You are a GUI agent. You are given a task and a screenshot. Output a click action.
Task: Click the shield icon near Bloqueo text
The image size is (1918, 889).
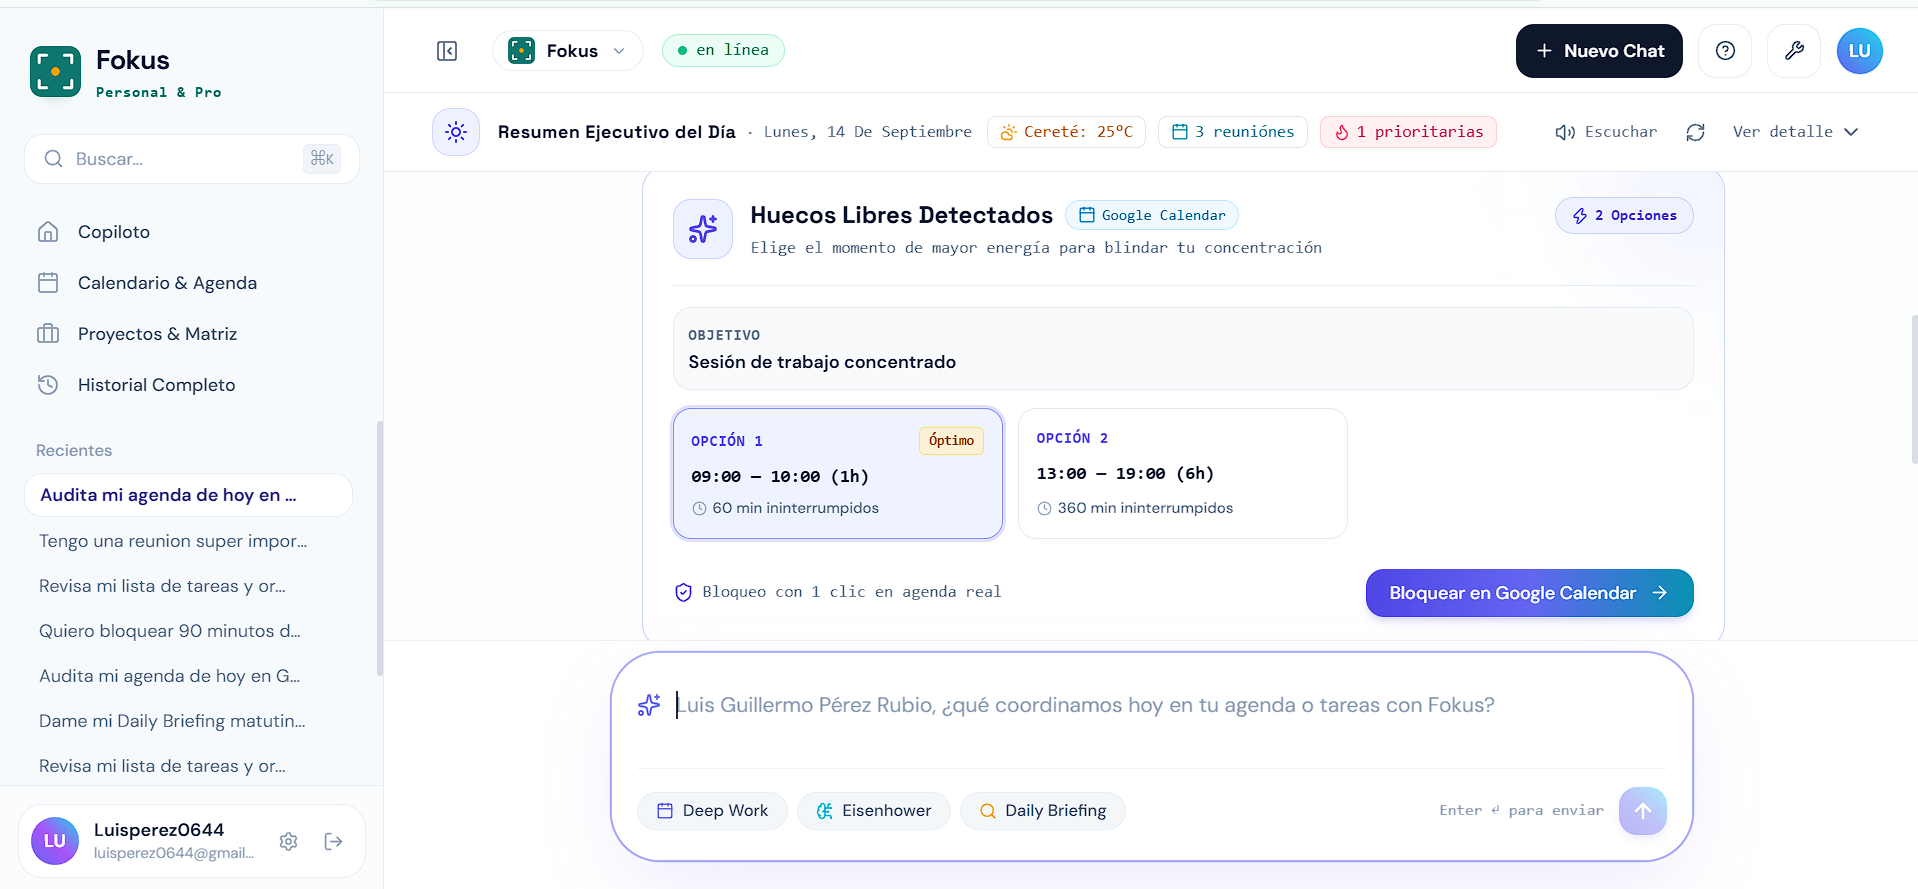click(684, 592)
